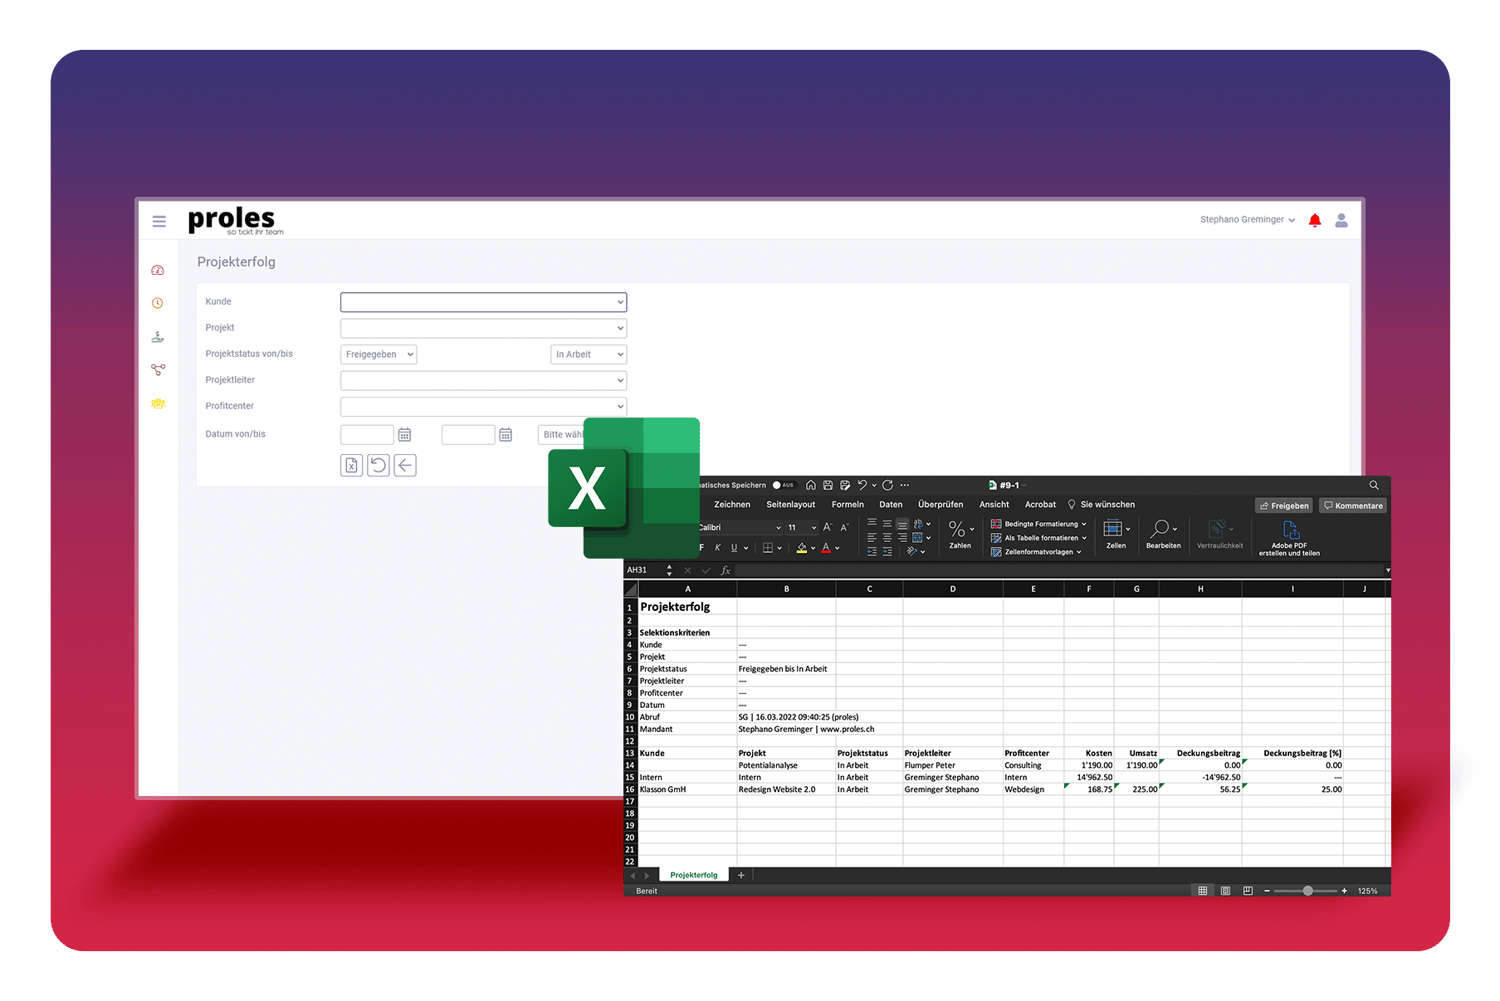Click the Datum von start date field
Image resolution: width=1500 pixels, height=1001 pixels.
click(367, 435)
